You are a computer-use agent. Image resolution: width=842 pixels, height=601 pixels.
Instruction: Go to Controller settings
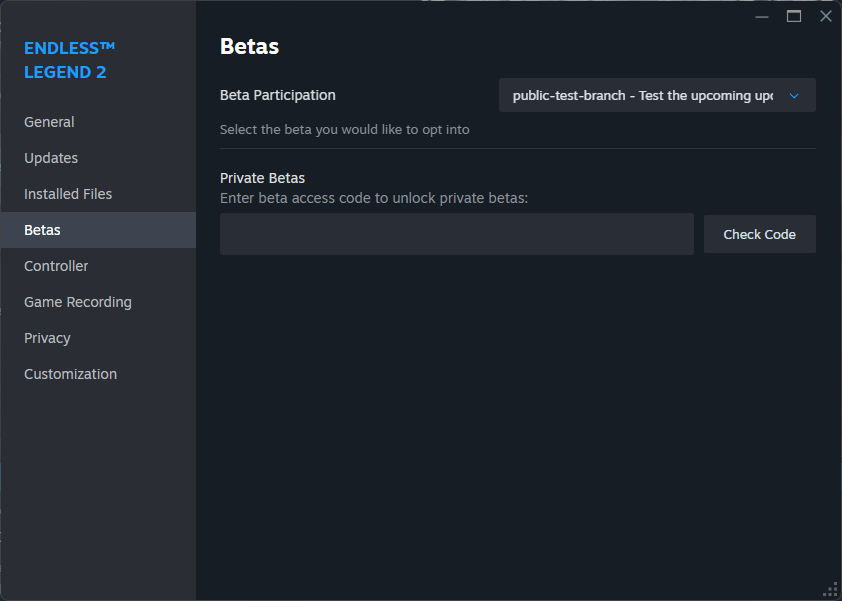tap(56, 266)
